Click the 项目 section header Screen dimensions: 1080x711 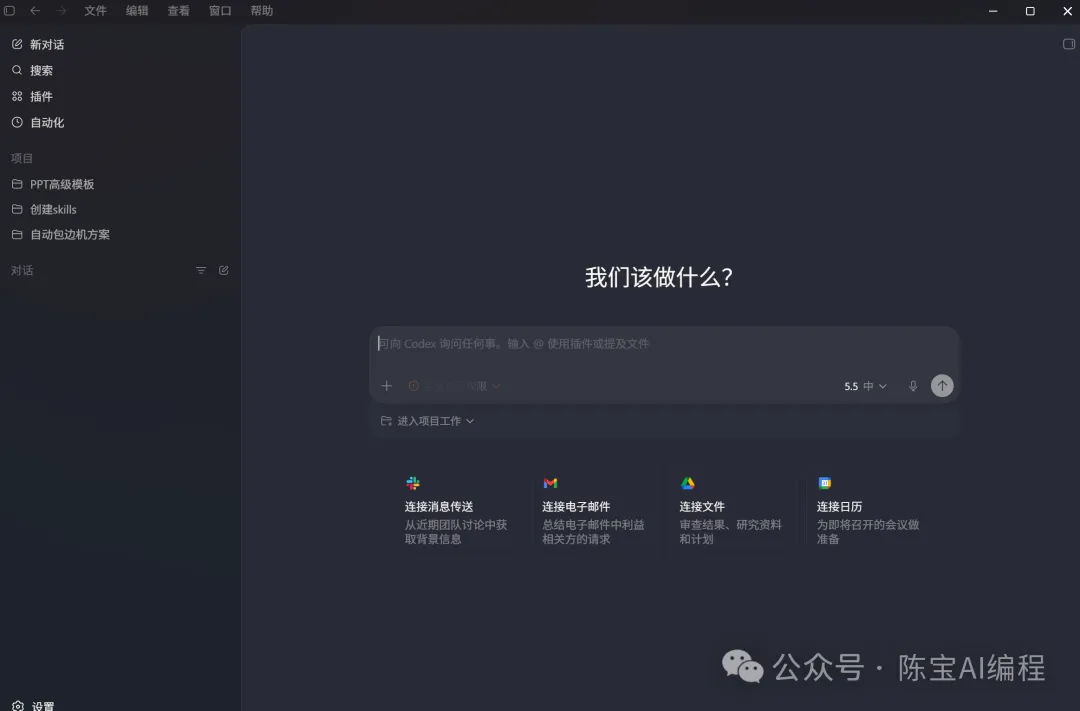coord(22,158)
